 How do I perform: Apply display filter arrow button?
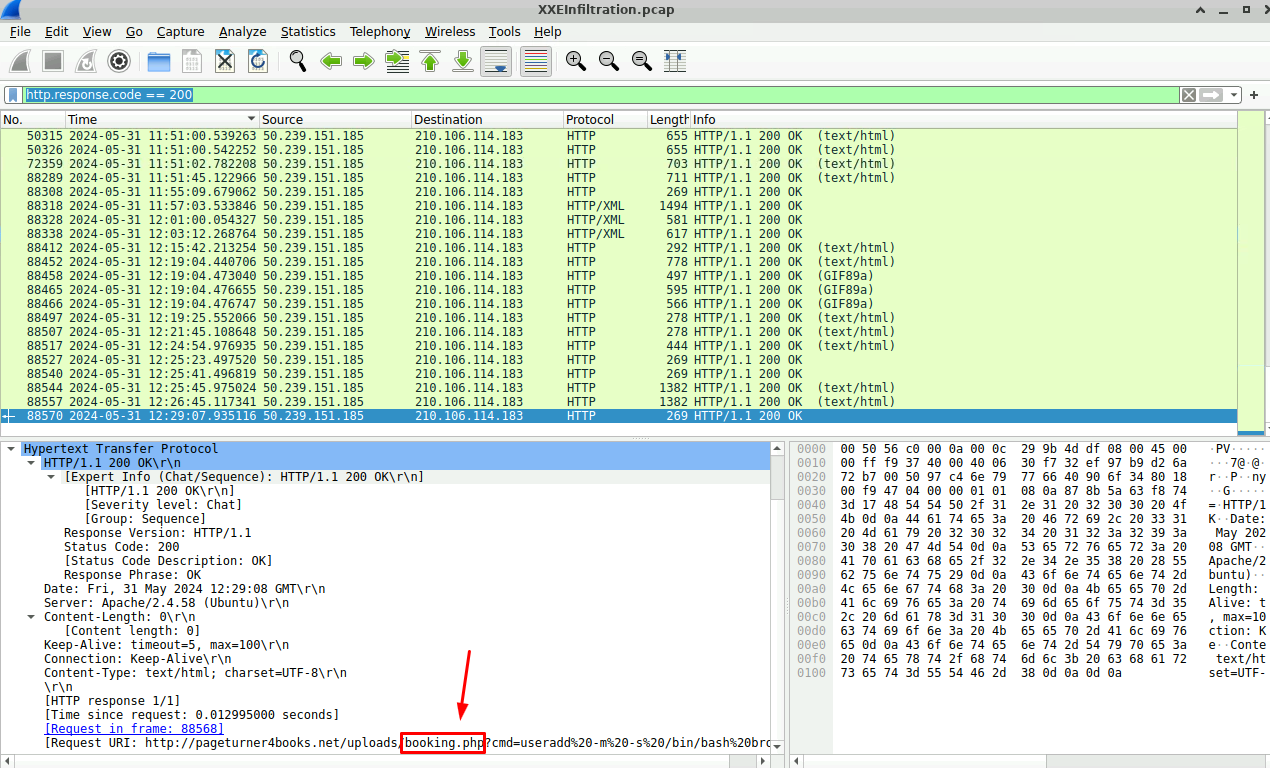coord(1212,95)
